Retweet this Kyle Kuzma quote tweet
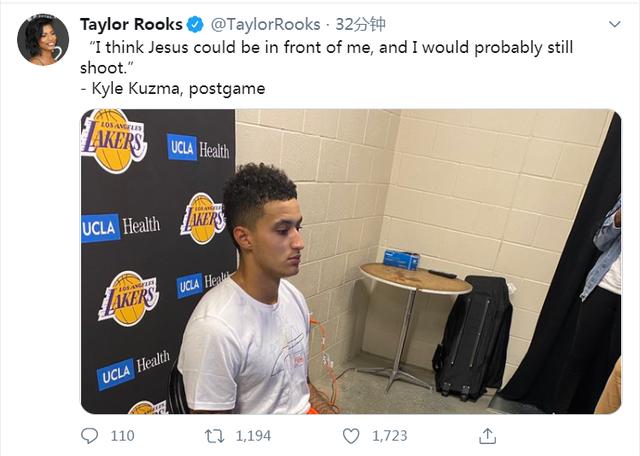 [x=215, y=436]
